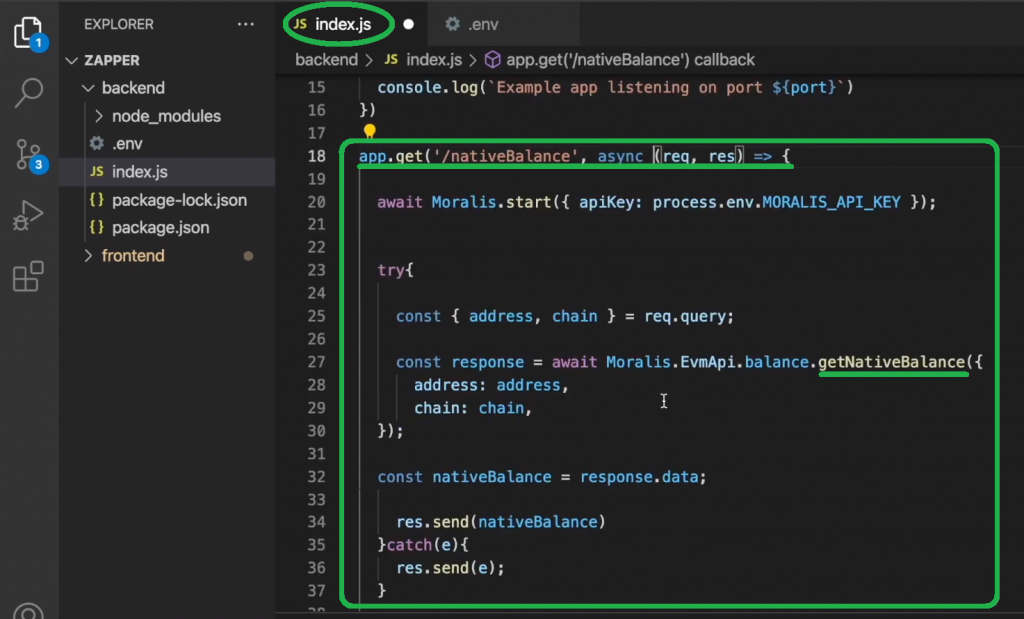This screenshot has height=619, width=1024.
Task: Click line number 27 in gutter
Action: 317,362
